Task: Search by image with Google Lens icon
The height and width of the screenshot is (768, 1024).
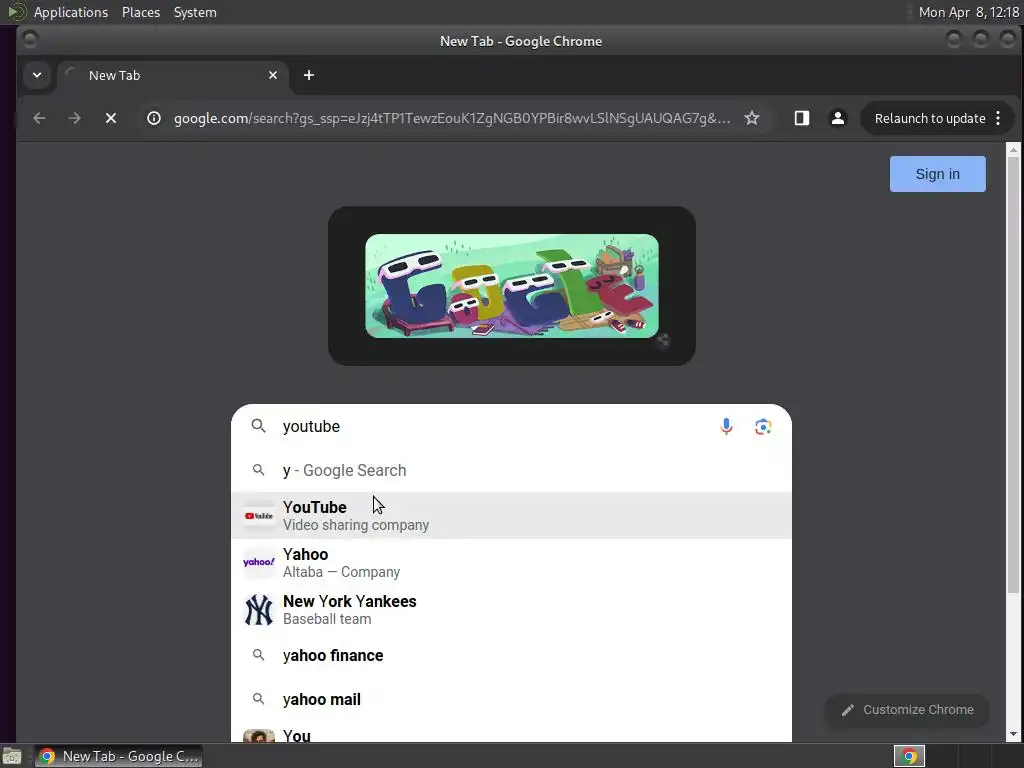Action: pos(763,426)
